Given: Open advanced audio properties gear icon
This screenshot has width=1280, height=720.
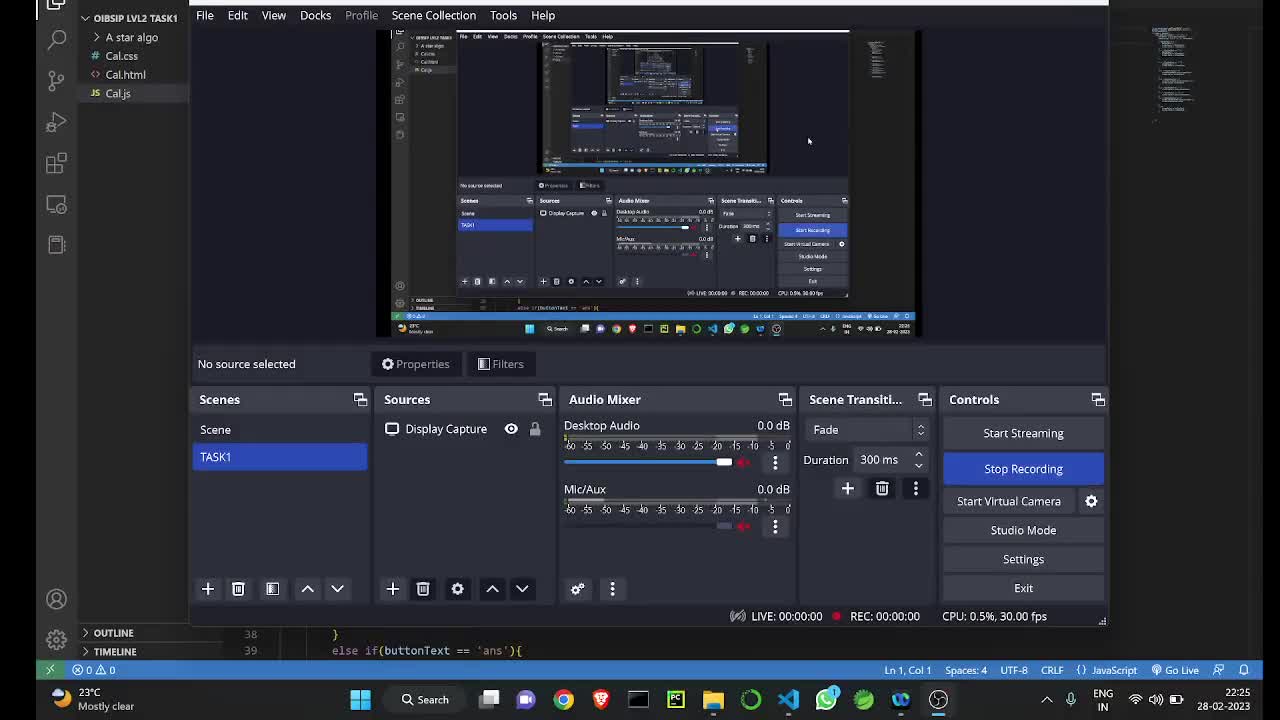Looking at the screenshot, I should 577,589.
